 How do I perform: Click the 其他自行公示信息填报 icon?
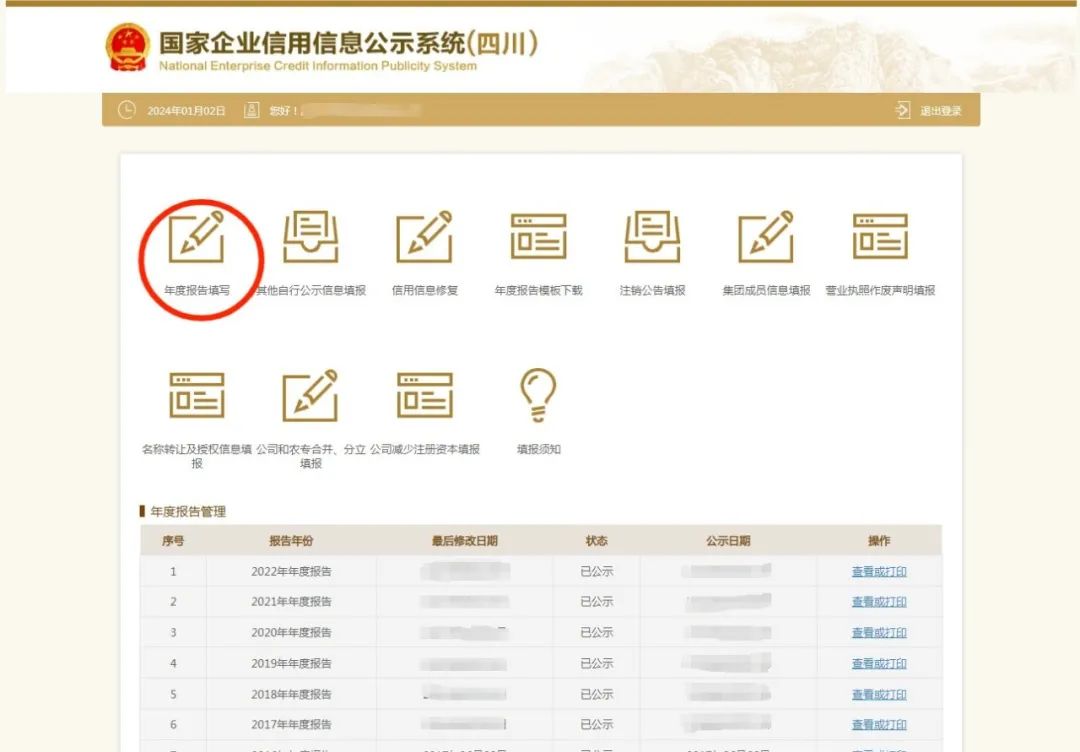pos(310,239)
